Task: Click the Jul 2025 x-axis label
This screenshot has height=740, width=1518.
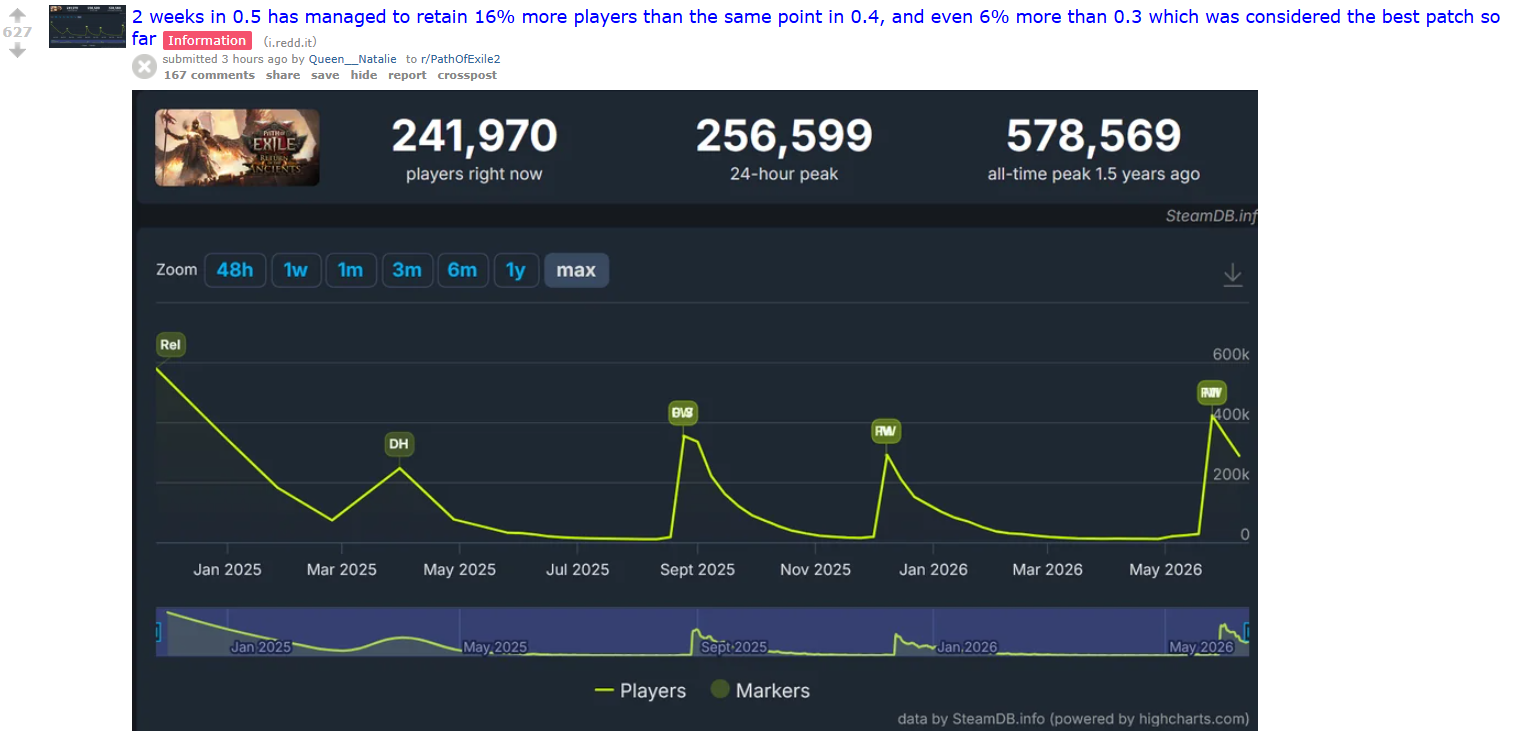Action: [578, 570]
